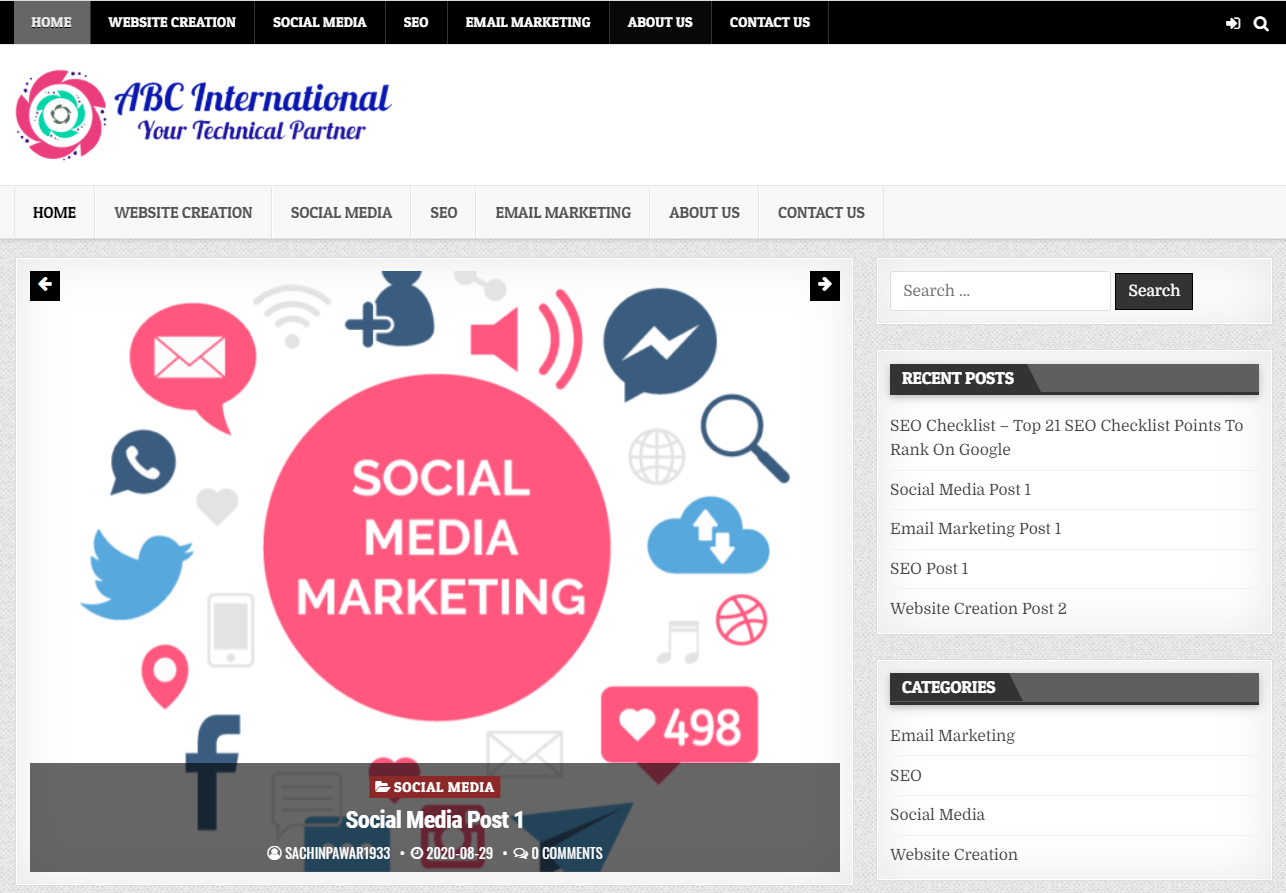
Task: Open SEO Post 1 recent post
Action: pyautogui.click(x=929, y=568)
